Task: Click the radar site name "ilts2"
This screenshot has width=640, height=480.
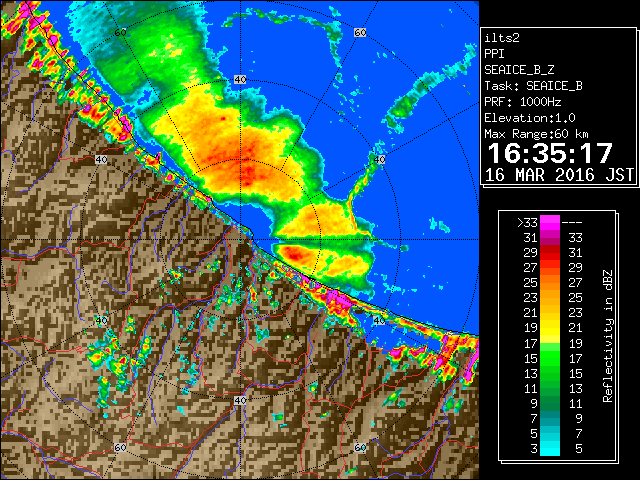Action: click(502, 38)
